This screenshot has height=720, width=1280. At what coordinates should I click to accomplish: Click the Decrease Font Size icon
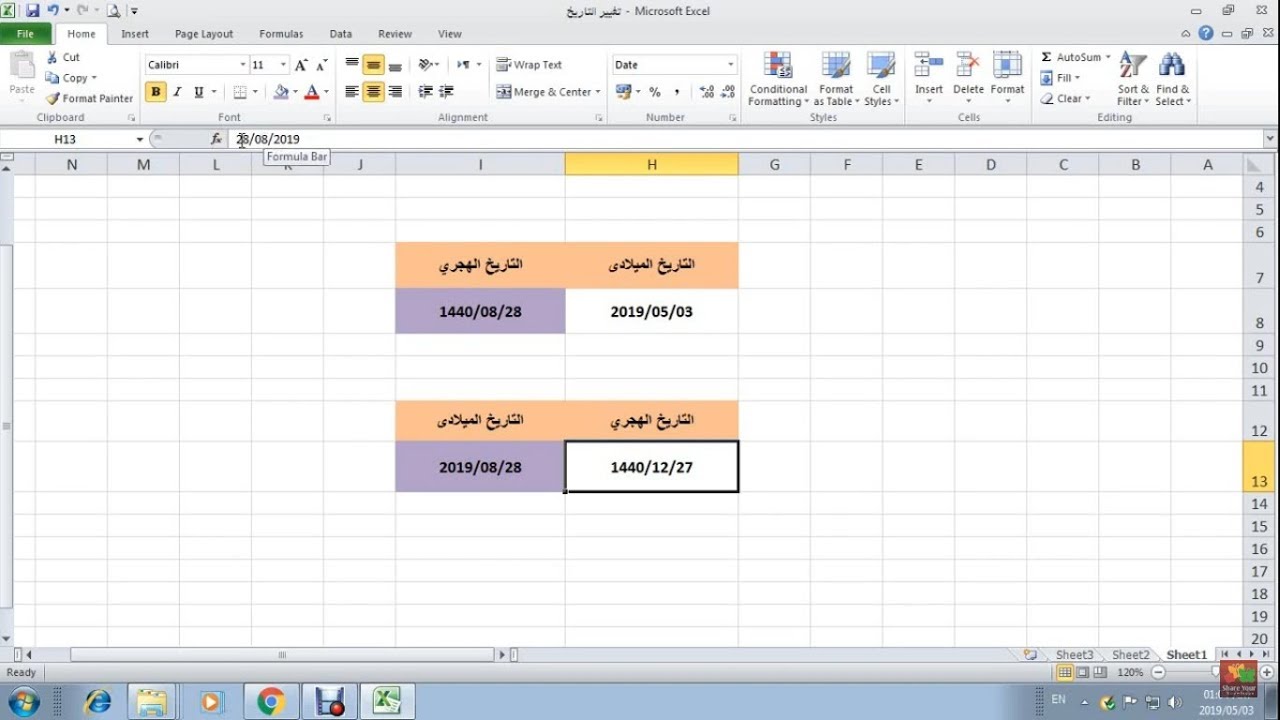[x=321, y=65]
